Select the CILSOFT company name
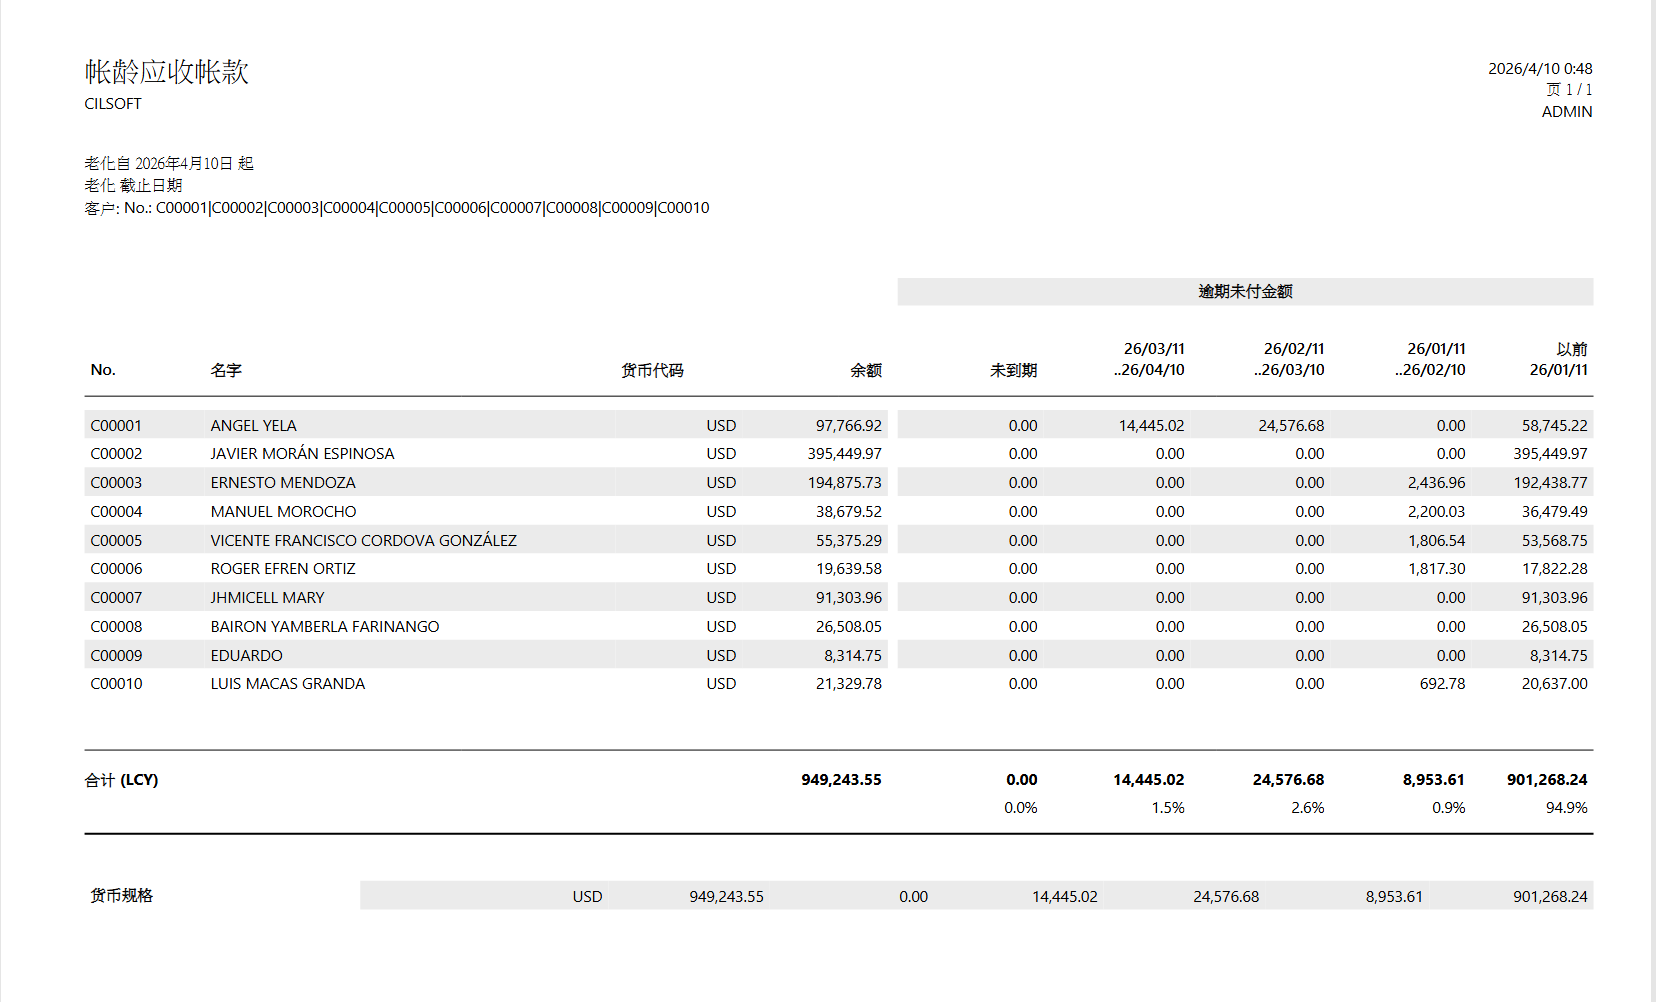This screenshot has height=1002, width=1656. coord(113,104)
